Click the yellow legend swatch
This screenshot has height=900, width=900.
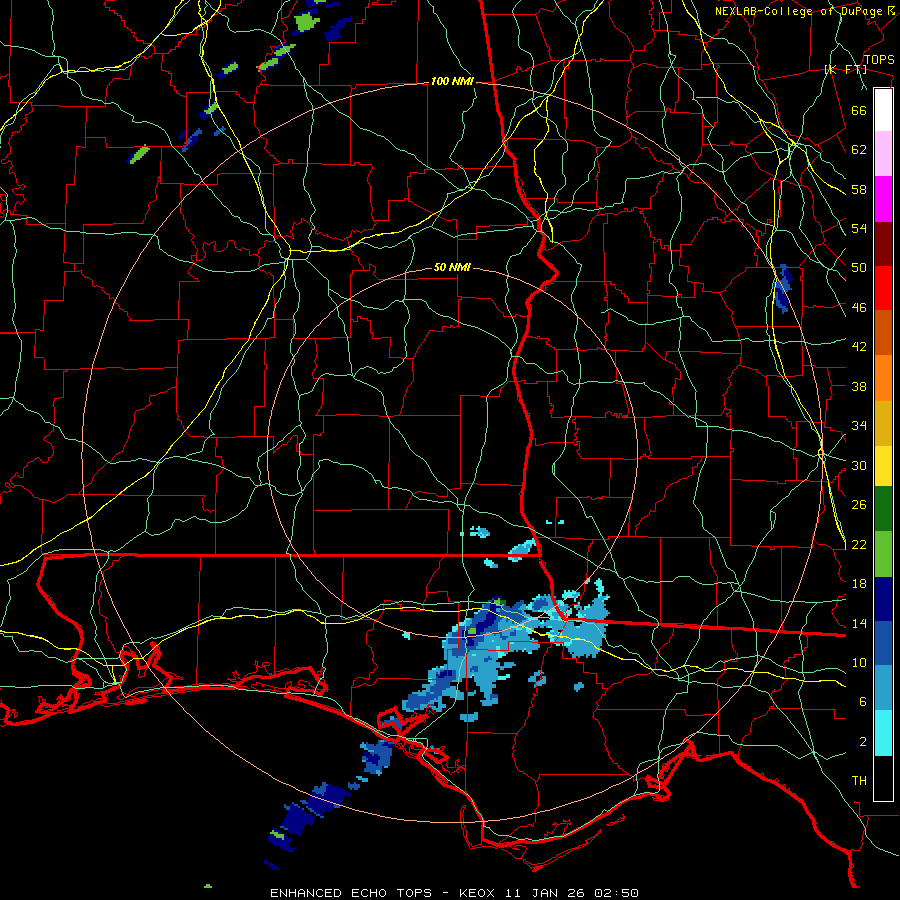pyautogui.click(x=883, y=466)
